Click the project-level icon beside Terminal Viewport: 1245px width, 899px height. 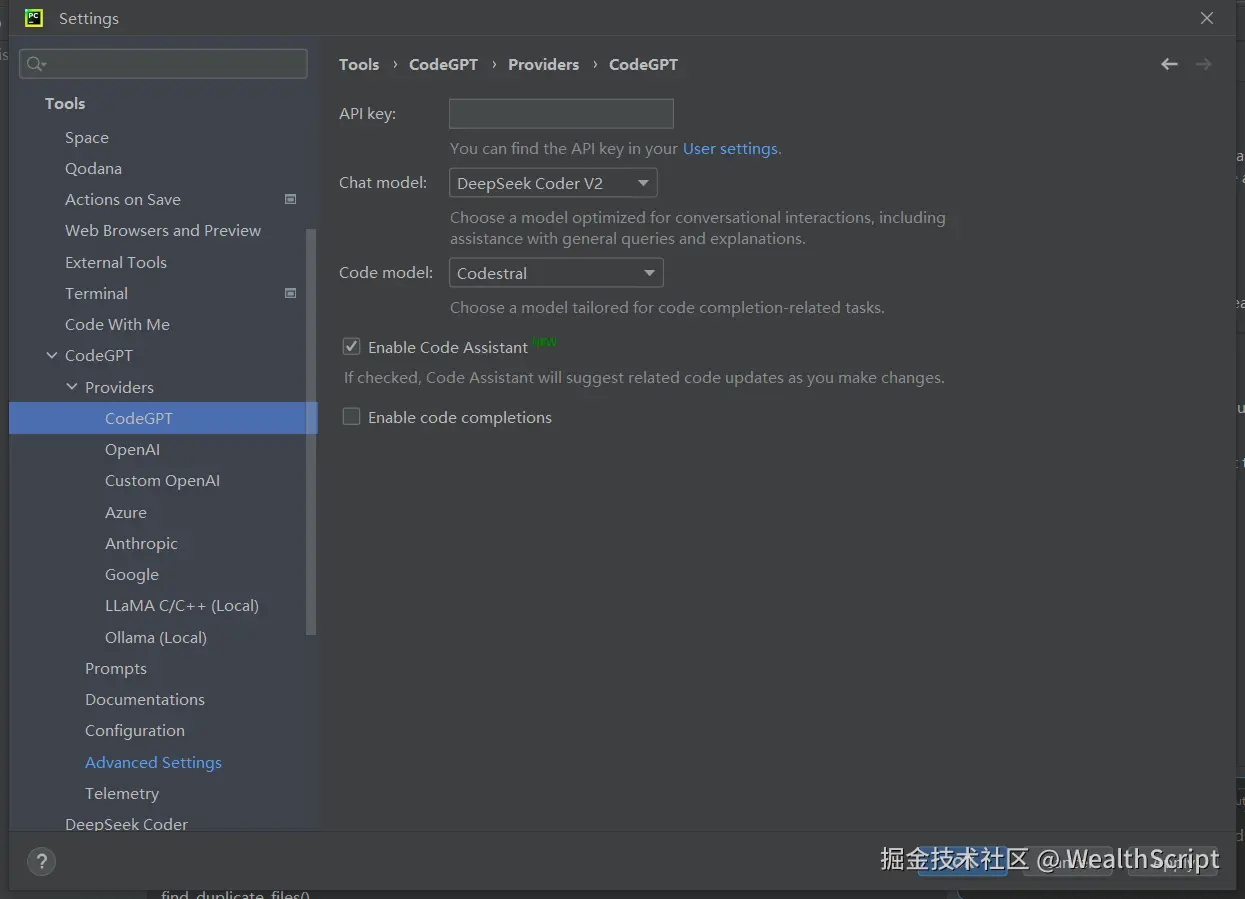point(291,293)
